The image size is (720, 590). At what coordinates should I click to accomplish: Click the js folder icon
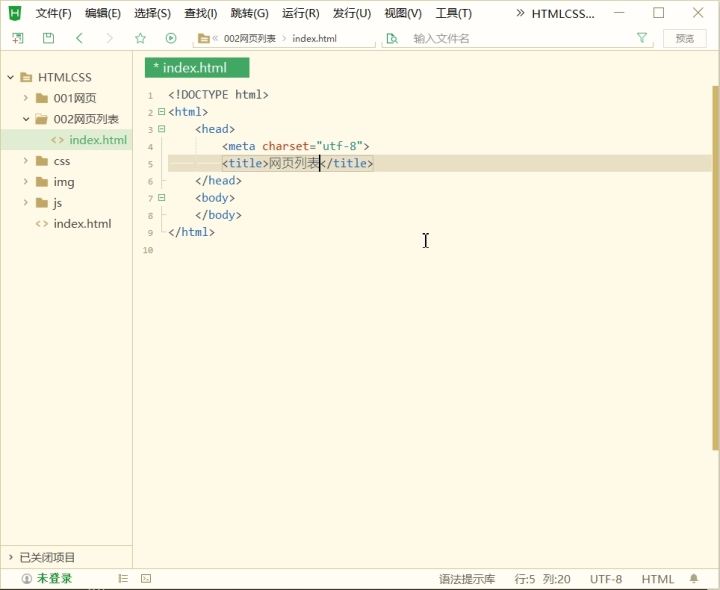coord(42,202)
